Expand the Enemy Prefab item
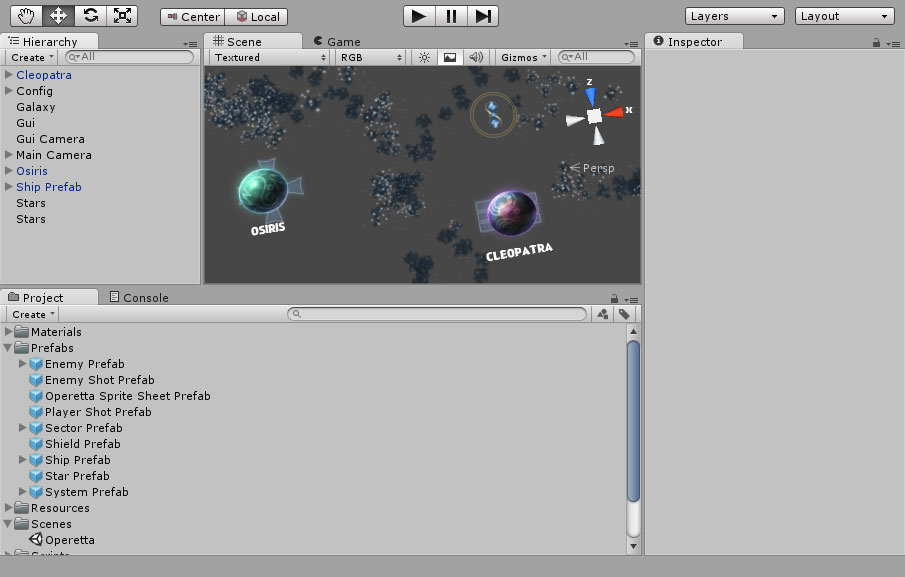Image resolution: width=905 pixels, height=577 pixels. point(23,364)
